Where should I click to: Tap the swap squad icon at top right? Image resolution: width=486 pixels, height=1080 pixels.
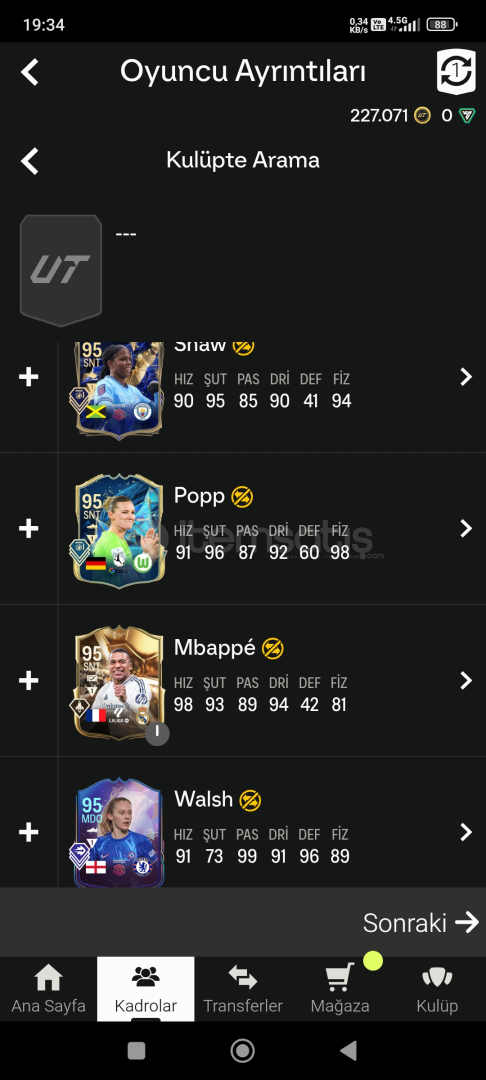pyautogui.click(x=456, y=72)
